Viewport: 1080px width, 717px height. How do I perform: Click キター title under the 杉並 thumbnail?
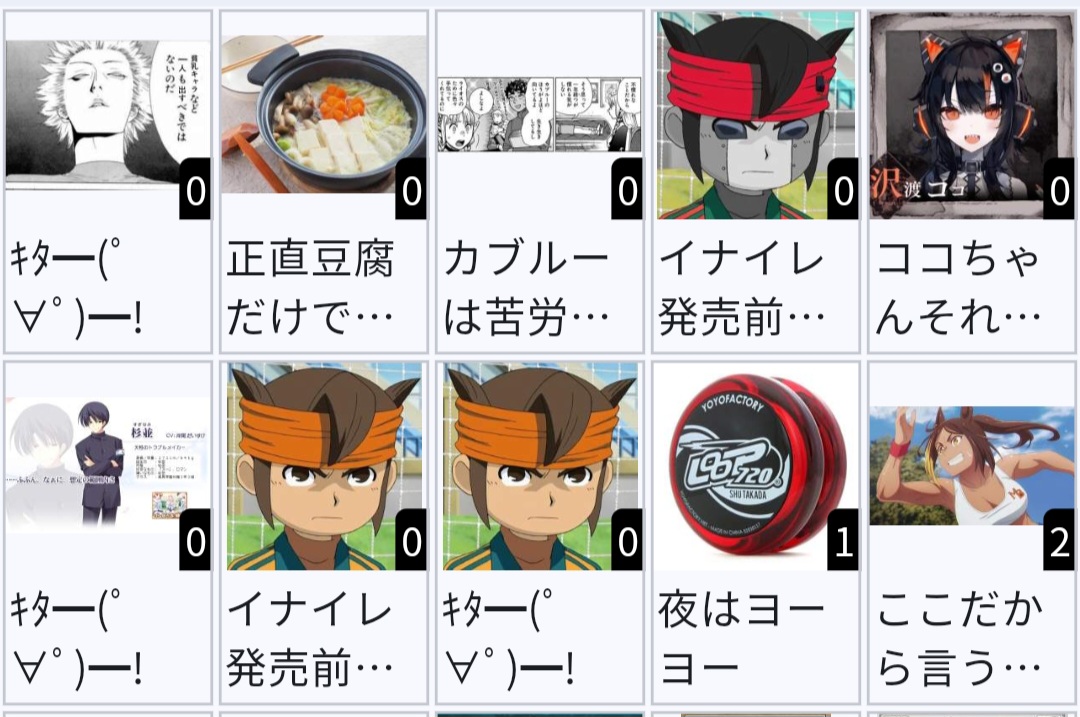(x=76, y=638)
